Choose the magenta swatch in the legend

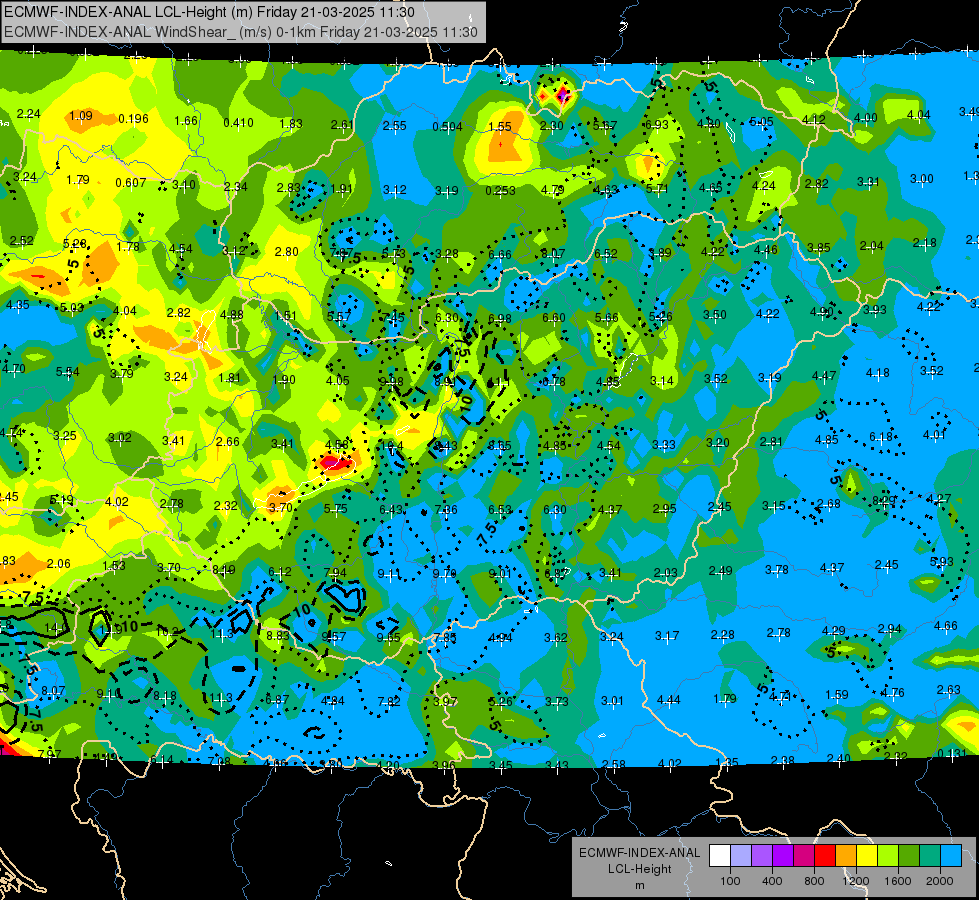tap(804, 856)
